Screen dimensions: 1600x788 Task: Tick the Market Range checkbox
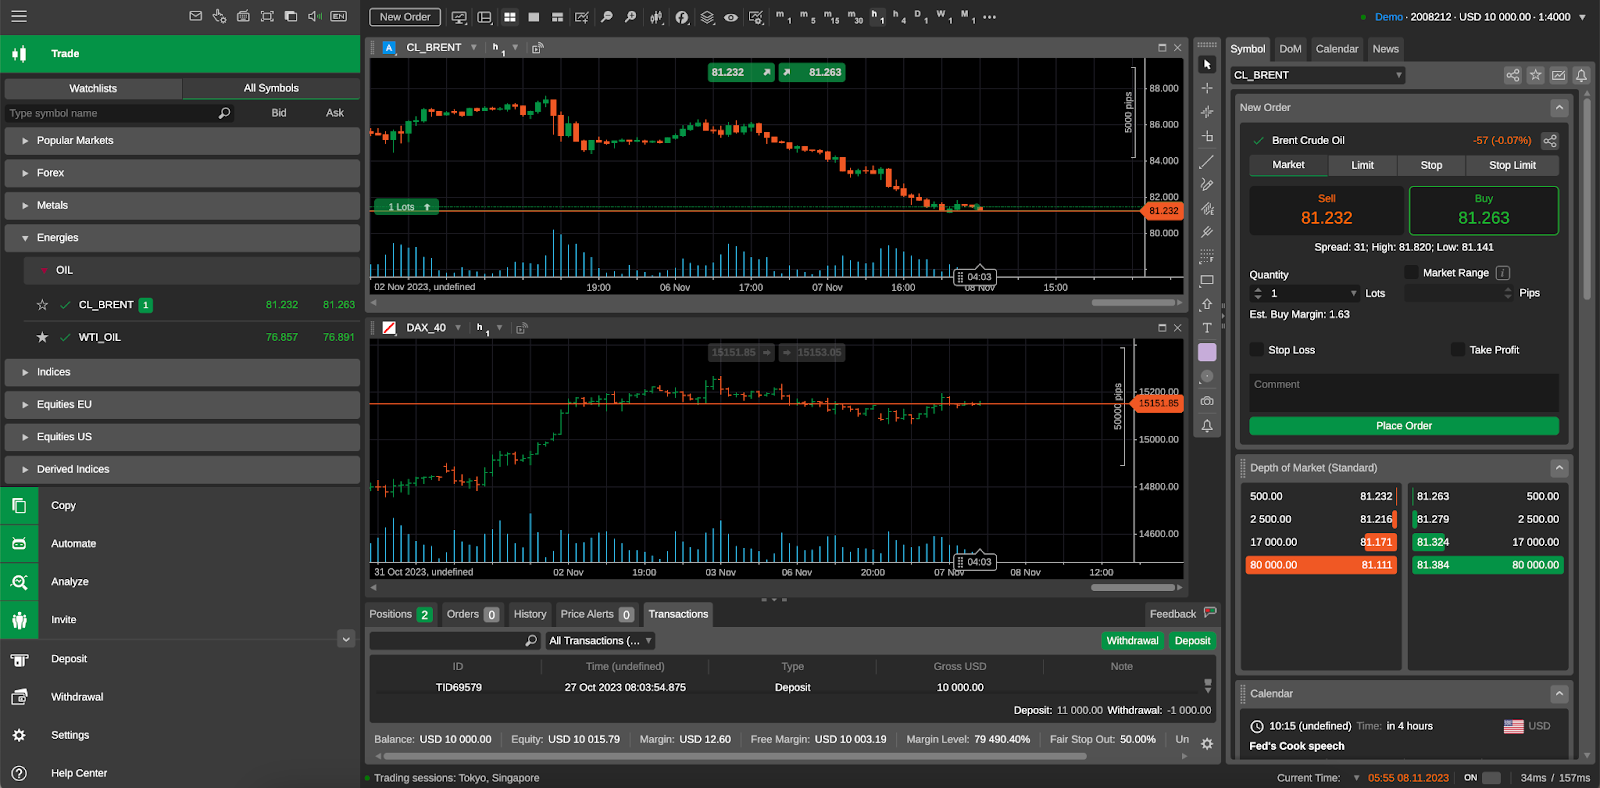[1411, 273]
